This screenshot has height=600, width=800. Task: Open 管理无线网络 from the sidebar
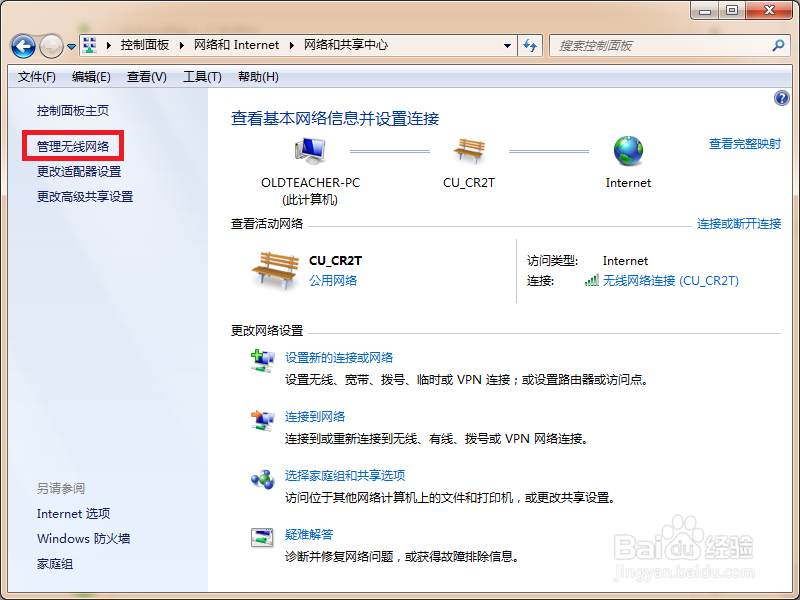[72, 146]
